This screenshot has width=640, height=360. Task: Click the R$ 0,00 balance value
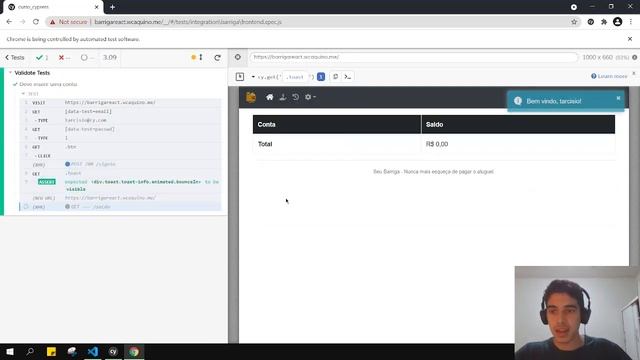pyautogui.click(x=437, y=144)
